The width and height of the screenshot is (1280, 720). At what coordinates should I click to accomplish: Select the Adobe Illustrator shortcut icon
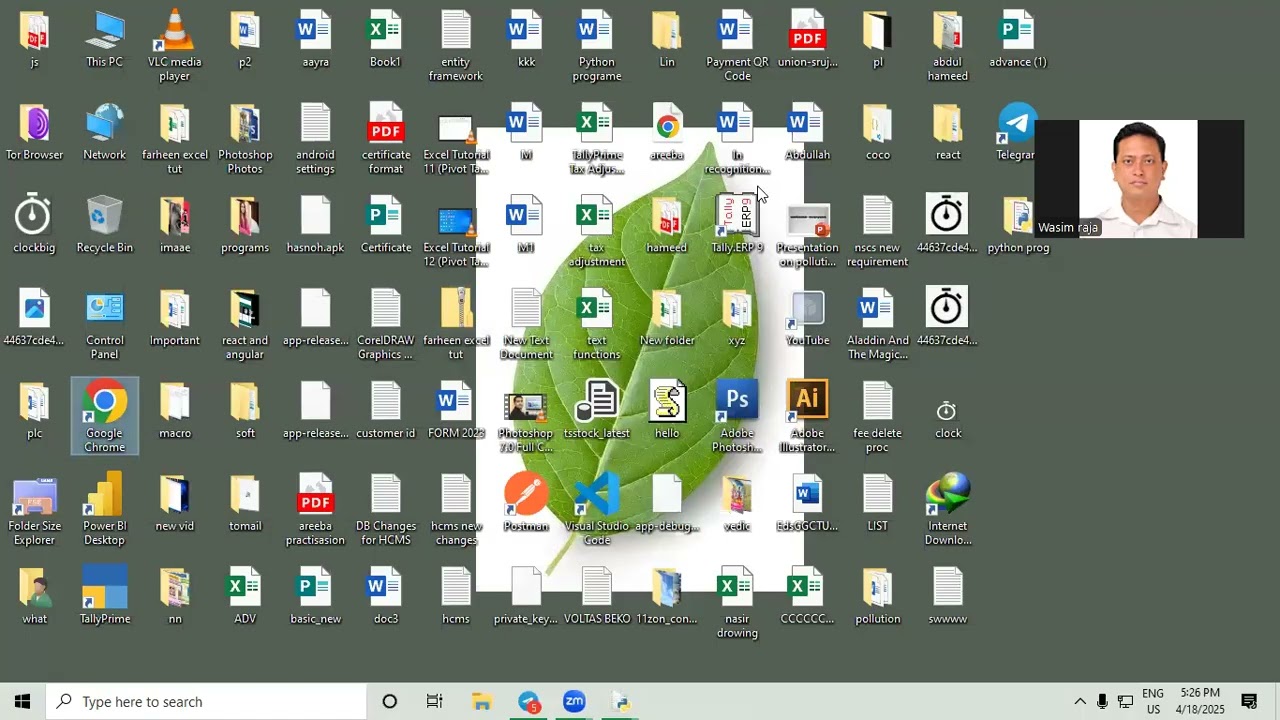click(807, 417)
